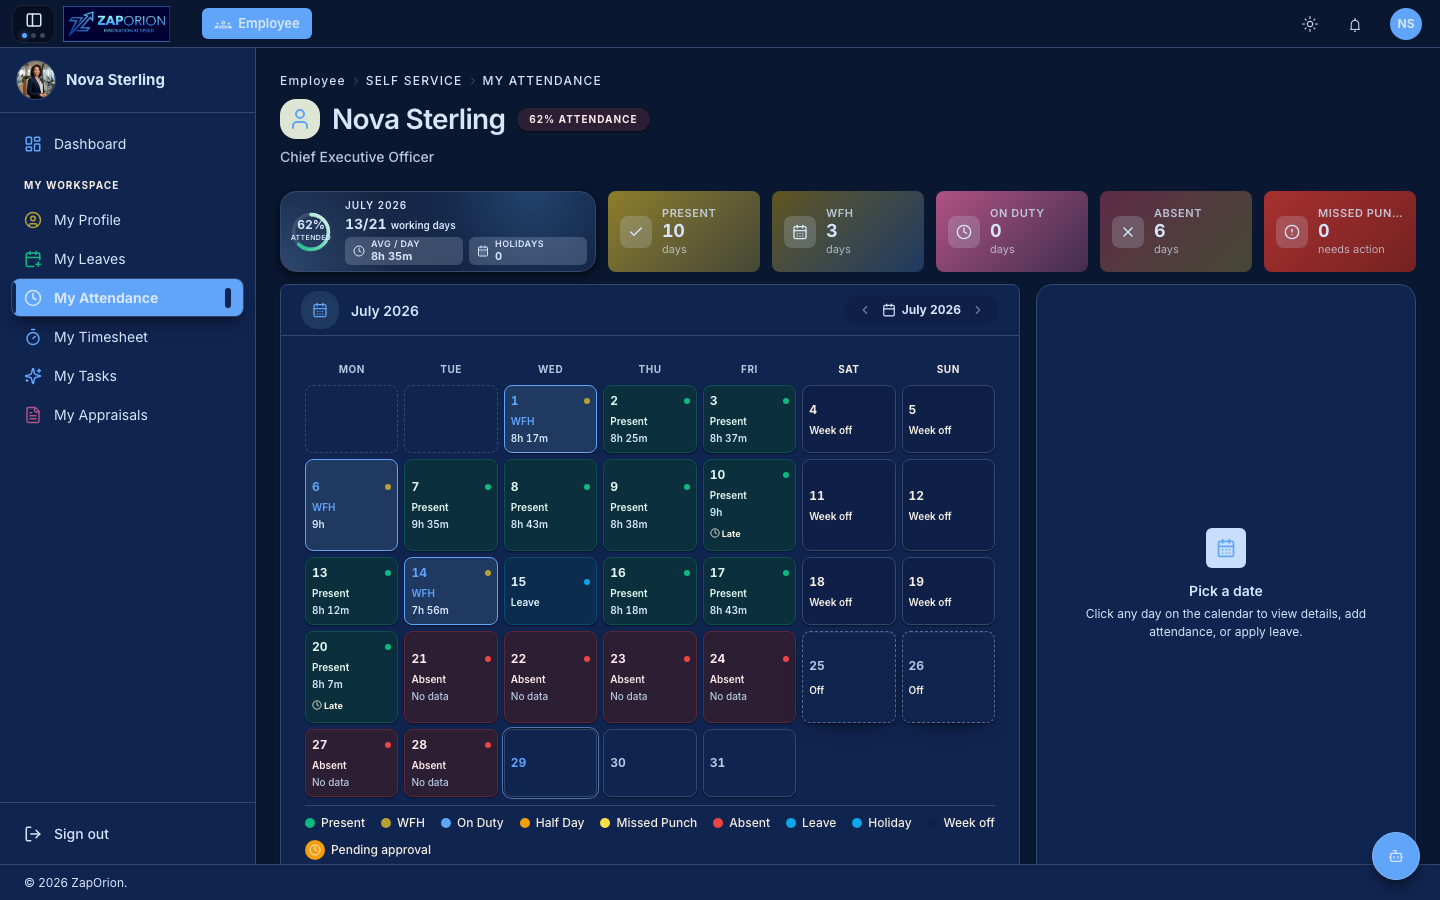1440x900 pixels.
Task: Open the Employee role switcher
Action: (x=257, y=23)
